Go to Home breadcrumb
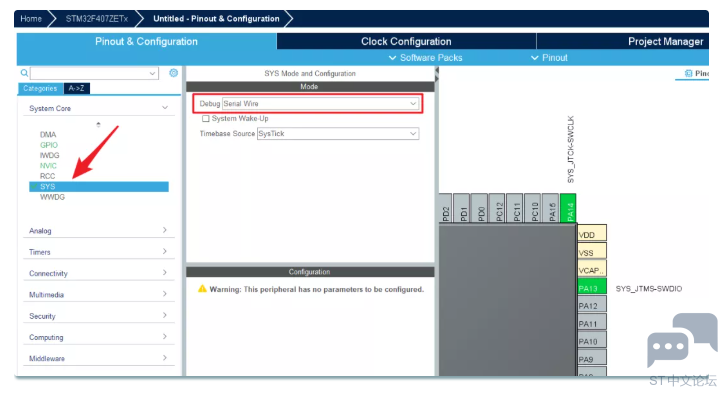Viewport: 726px width, 396px height. coord(31,19)
